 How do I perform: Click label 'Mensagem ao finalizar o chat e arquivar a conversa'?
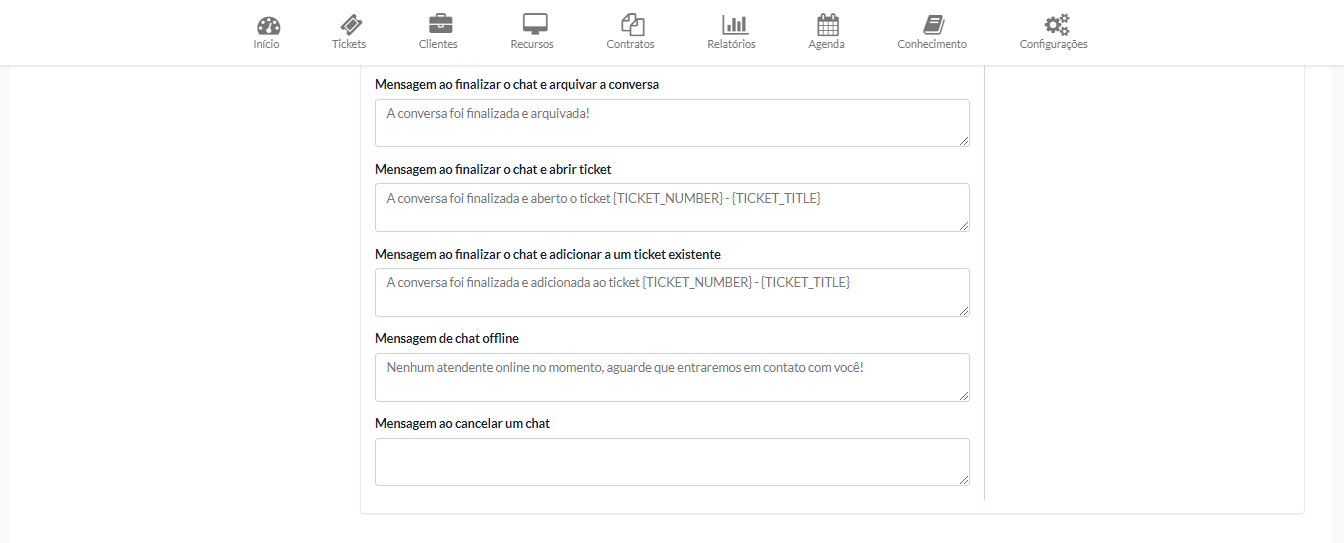point(517,84)
